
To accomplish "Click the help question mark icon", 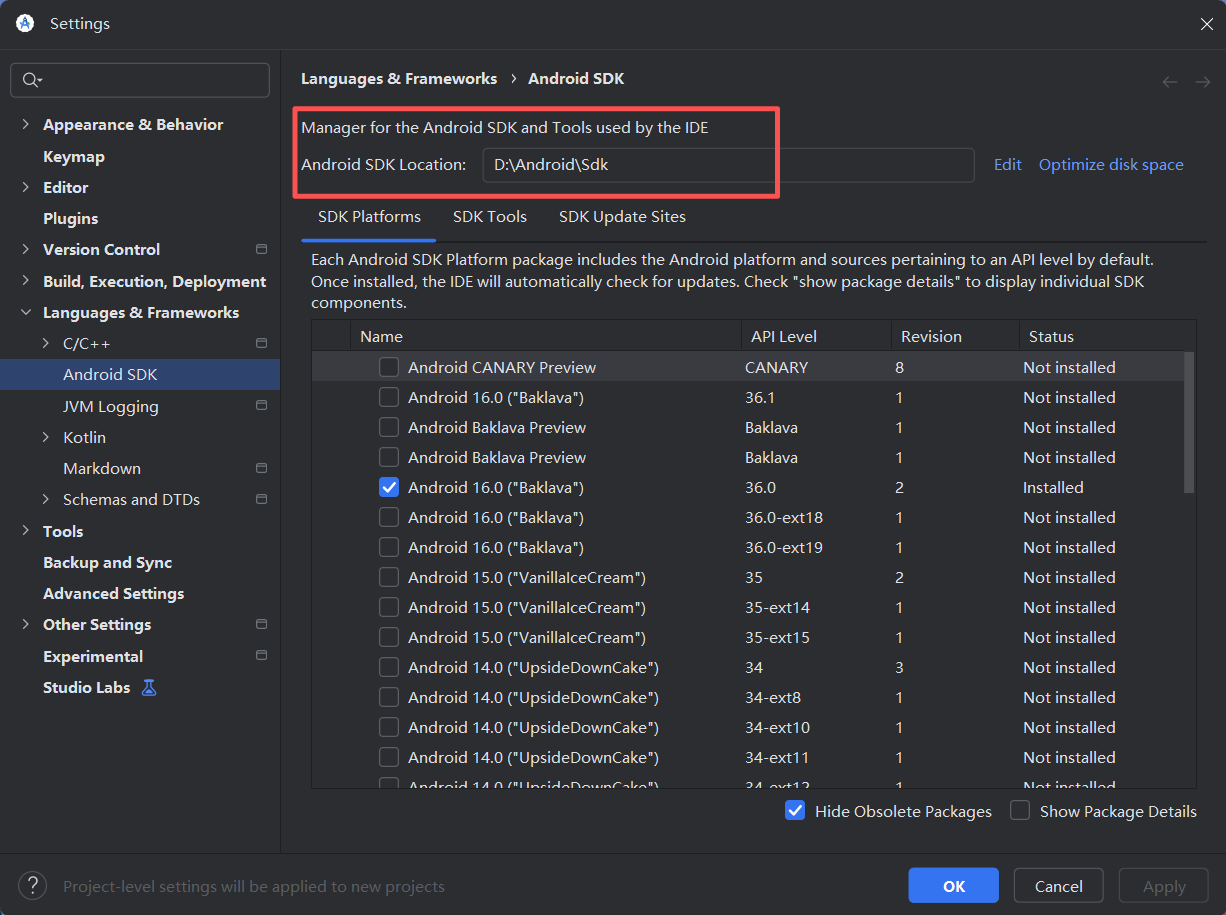I will pos(32,885).
